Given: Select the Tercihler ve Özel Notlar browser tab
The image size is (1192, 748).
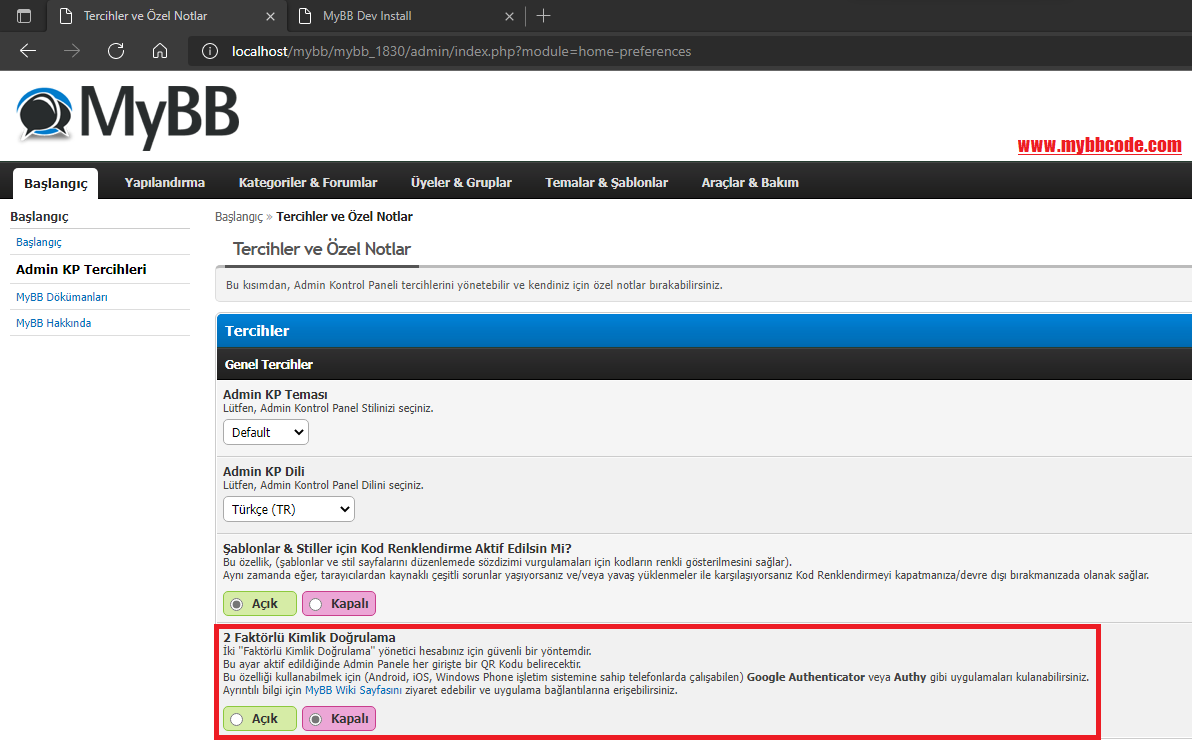Looking at the screenshot, I should (x=166, y=16).
